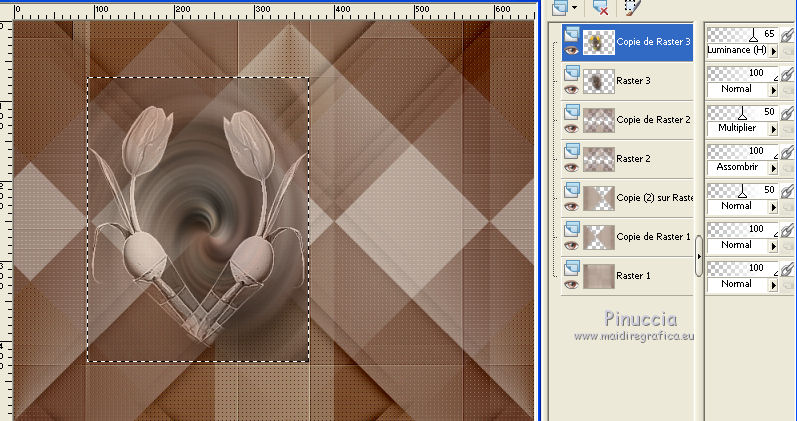797x421 pixels.
Task: Select the Raster 2 layer name
Action: (633, 159)
